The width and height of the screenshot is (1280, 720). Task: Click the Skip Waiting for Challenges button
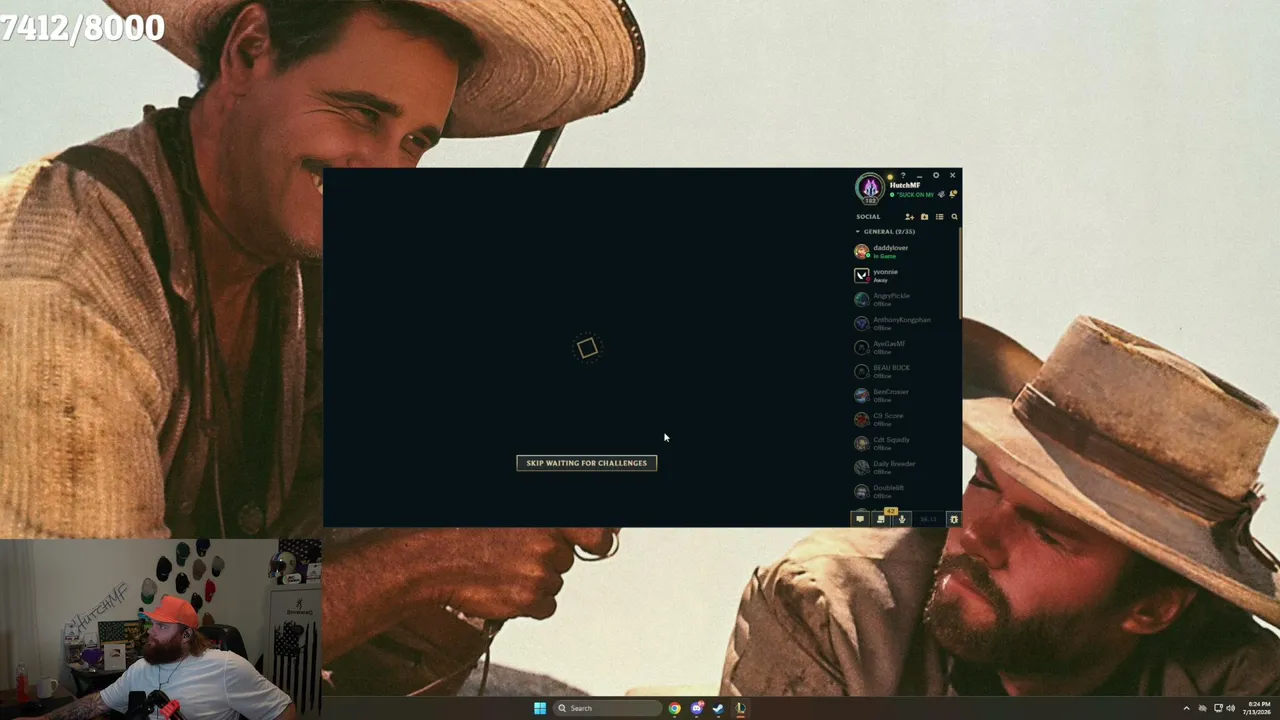587,463
